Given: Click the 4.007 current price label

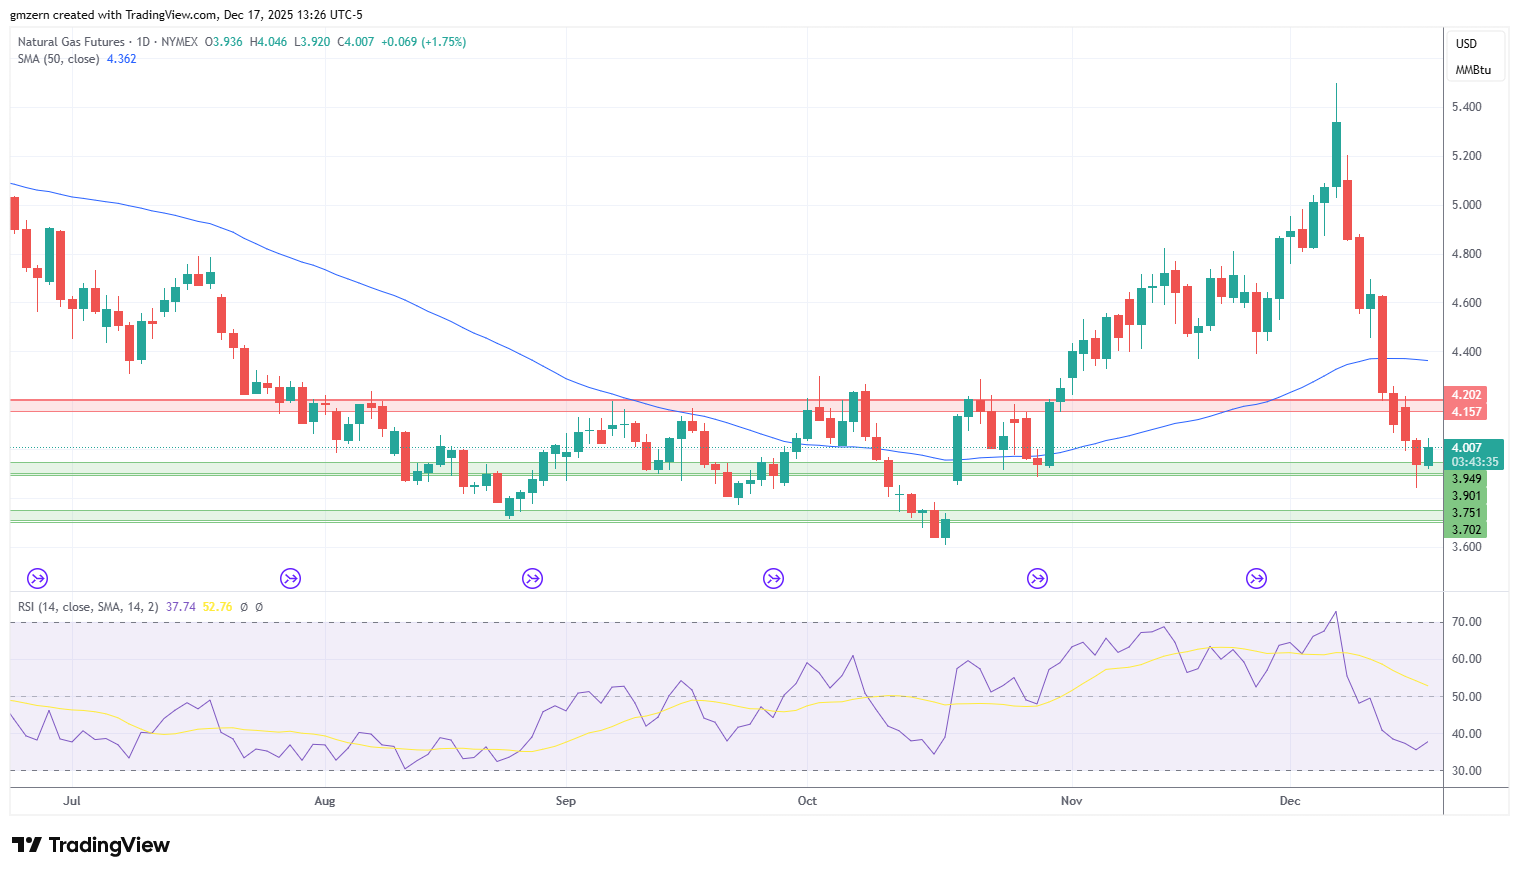Looking at the screenshot, I should pos(1474,448).
